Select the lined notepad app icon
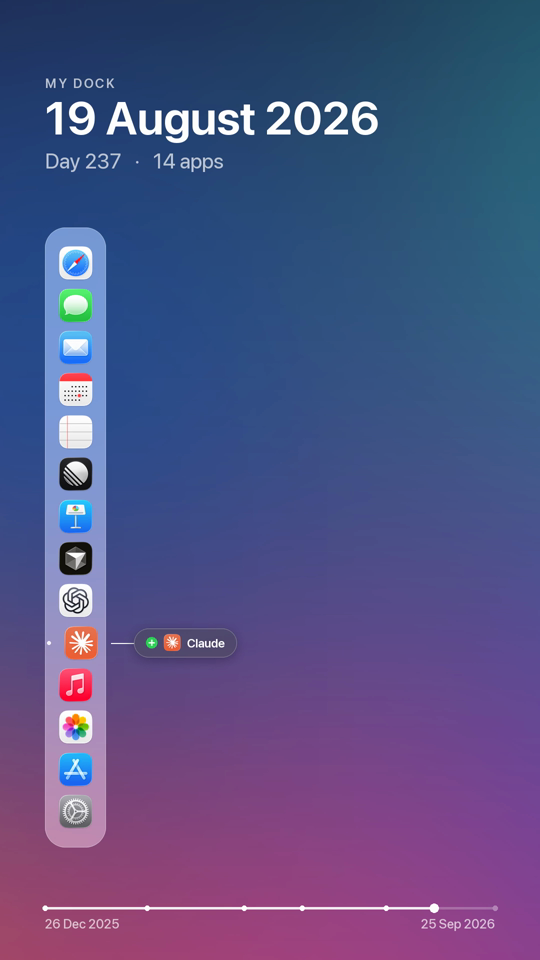540x960 pixels. coord(75,432)
